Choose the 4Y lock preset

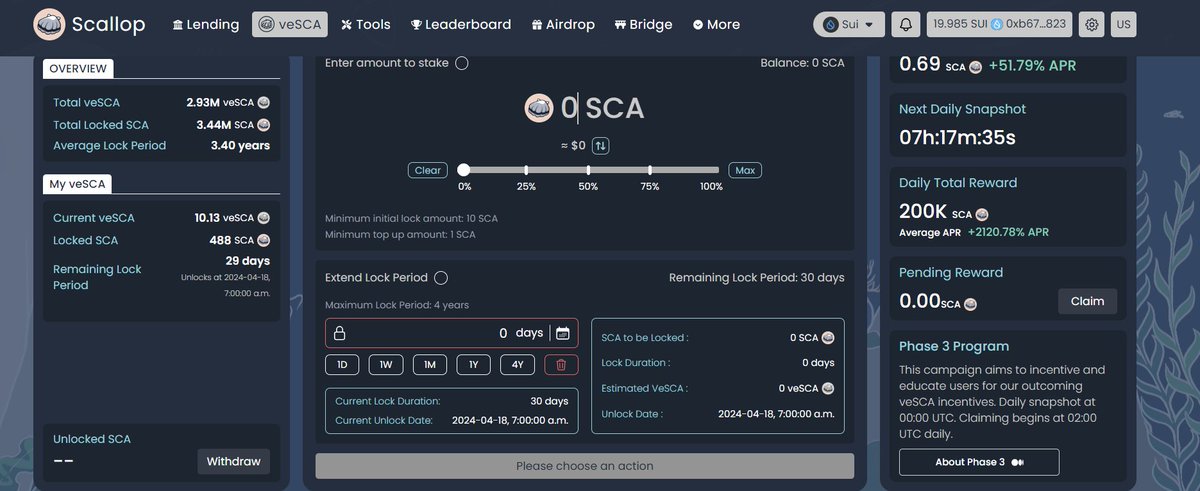pyautogui.click(x=517, y=365)
